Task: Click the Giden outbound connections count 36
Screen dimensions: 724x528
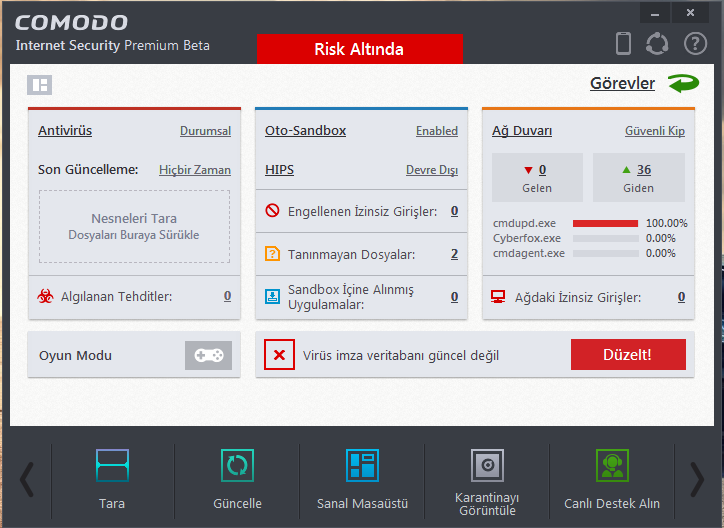Action: tap(644, 170)
